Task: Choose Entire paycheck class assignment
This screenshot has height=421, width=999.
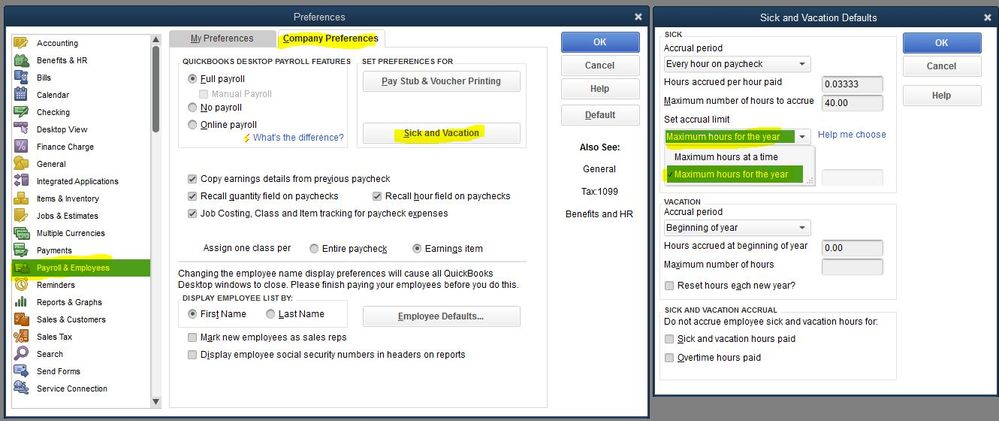Action: pos(314,248)
